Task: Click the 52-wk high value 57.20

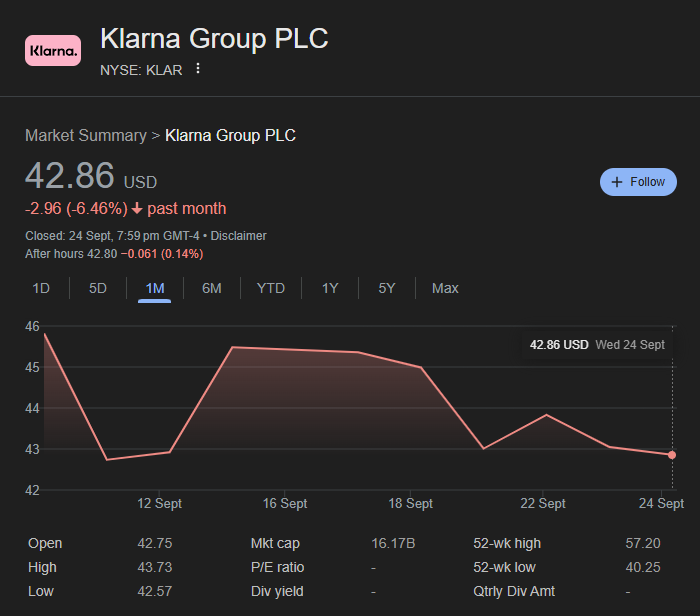Action: [x=643, y=543]
